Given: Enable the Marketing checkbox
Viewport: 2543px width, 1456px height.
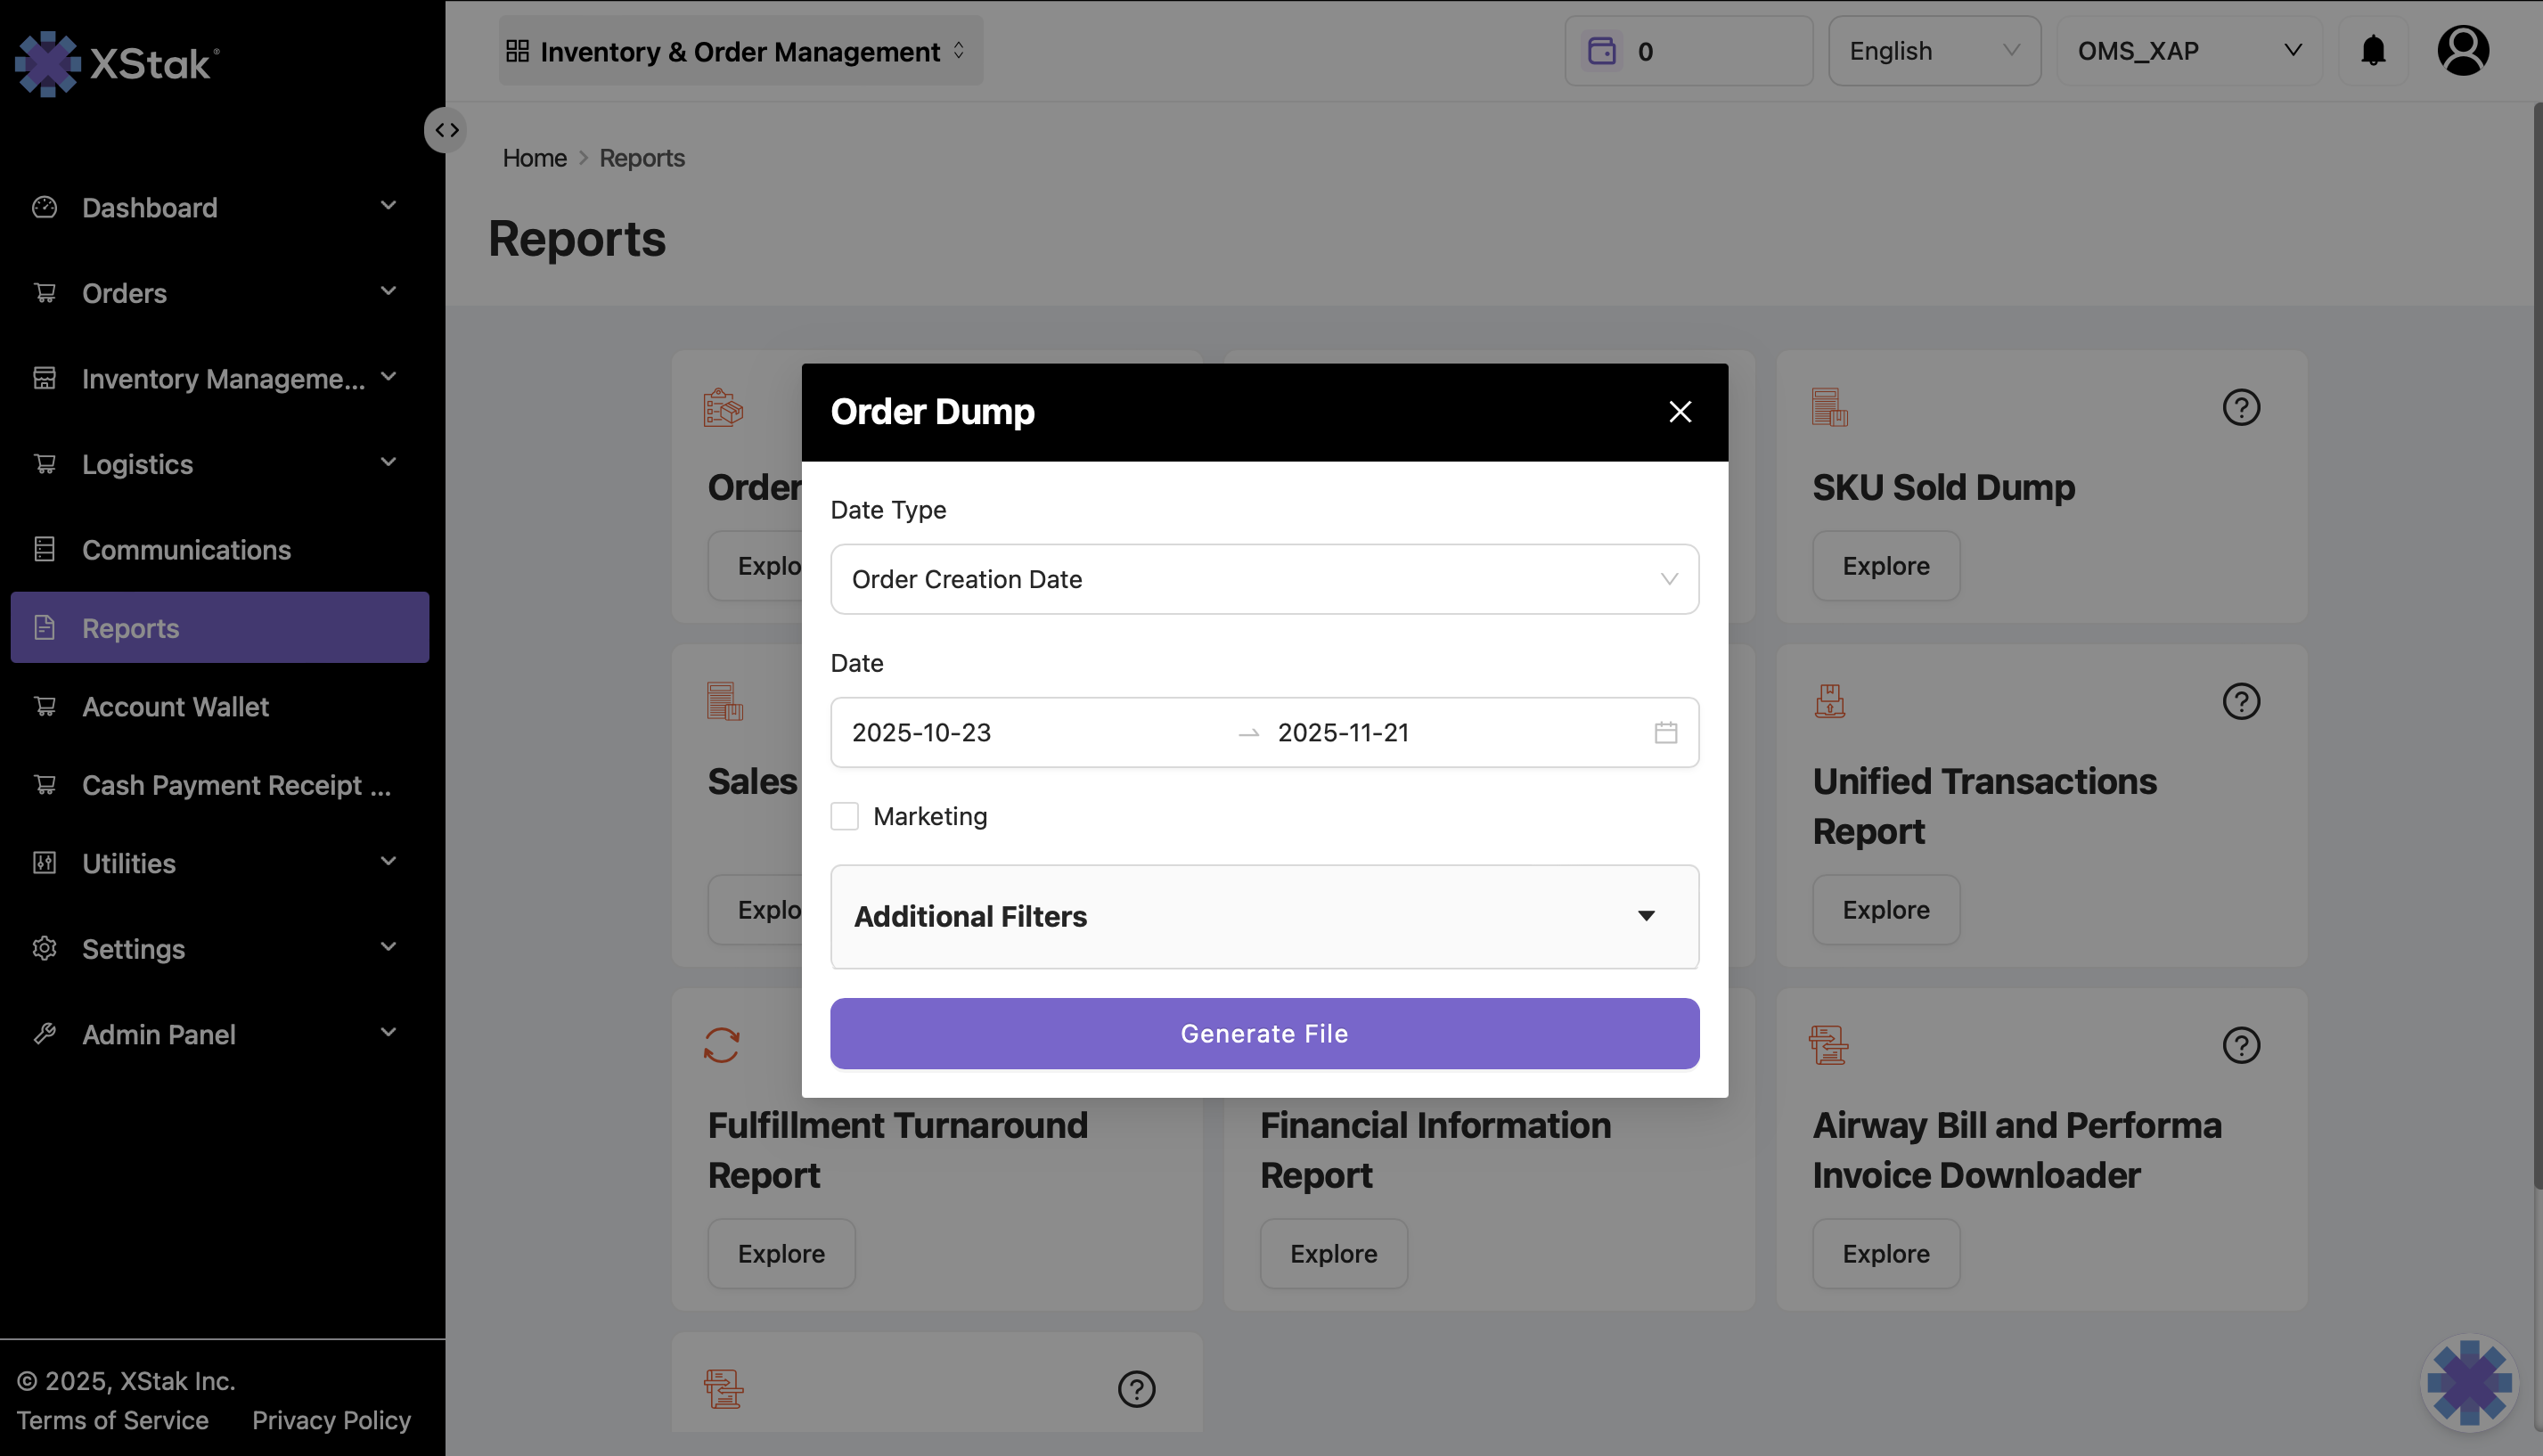Looking at the screenshot, I should point(845,816).
